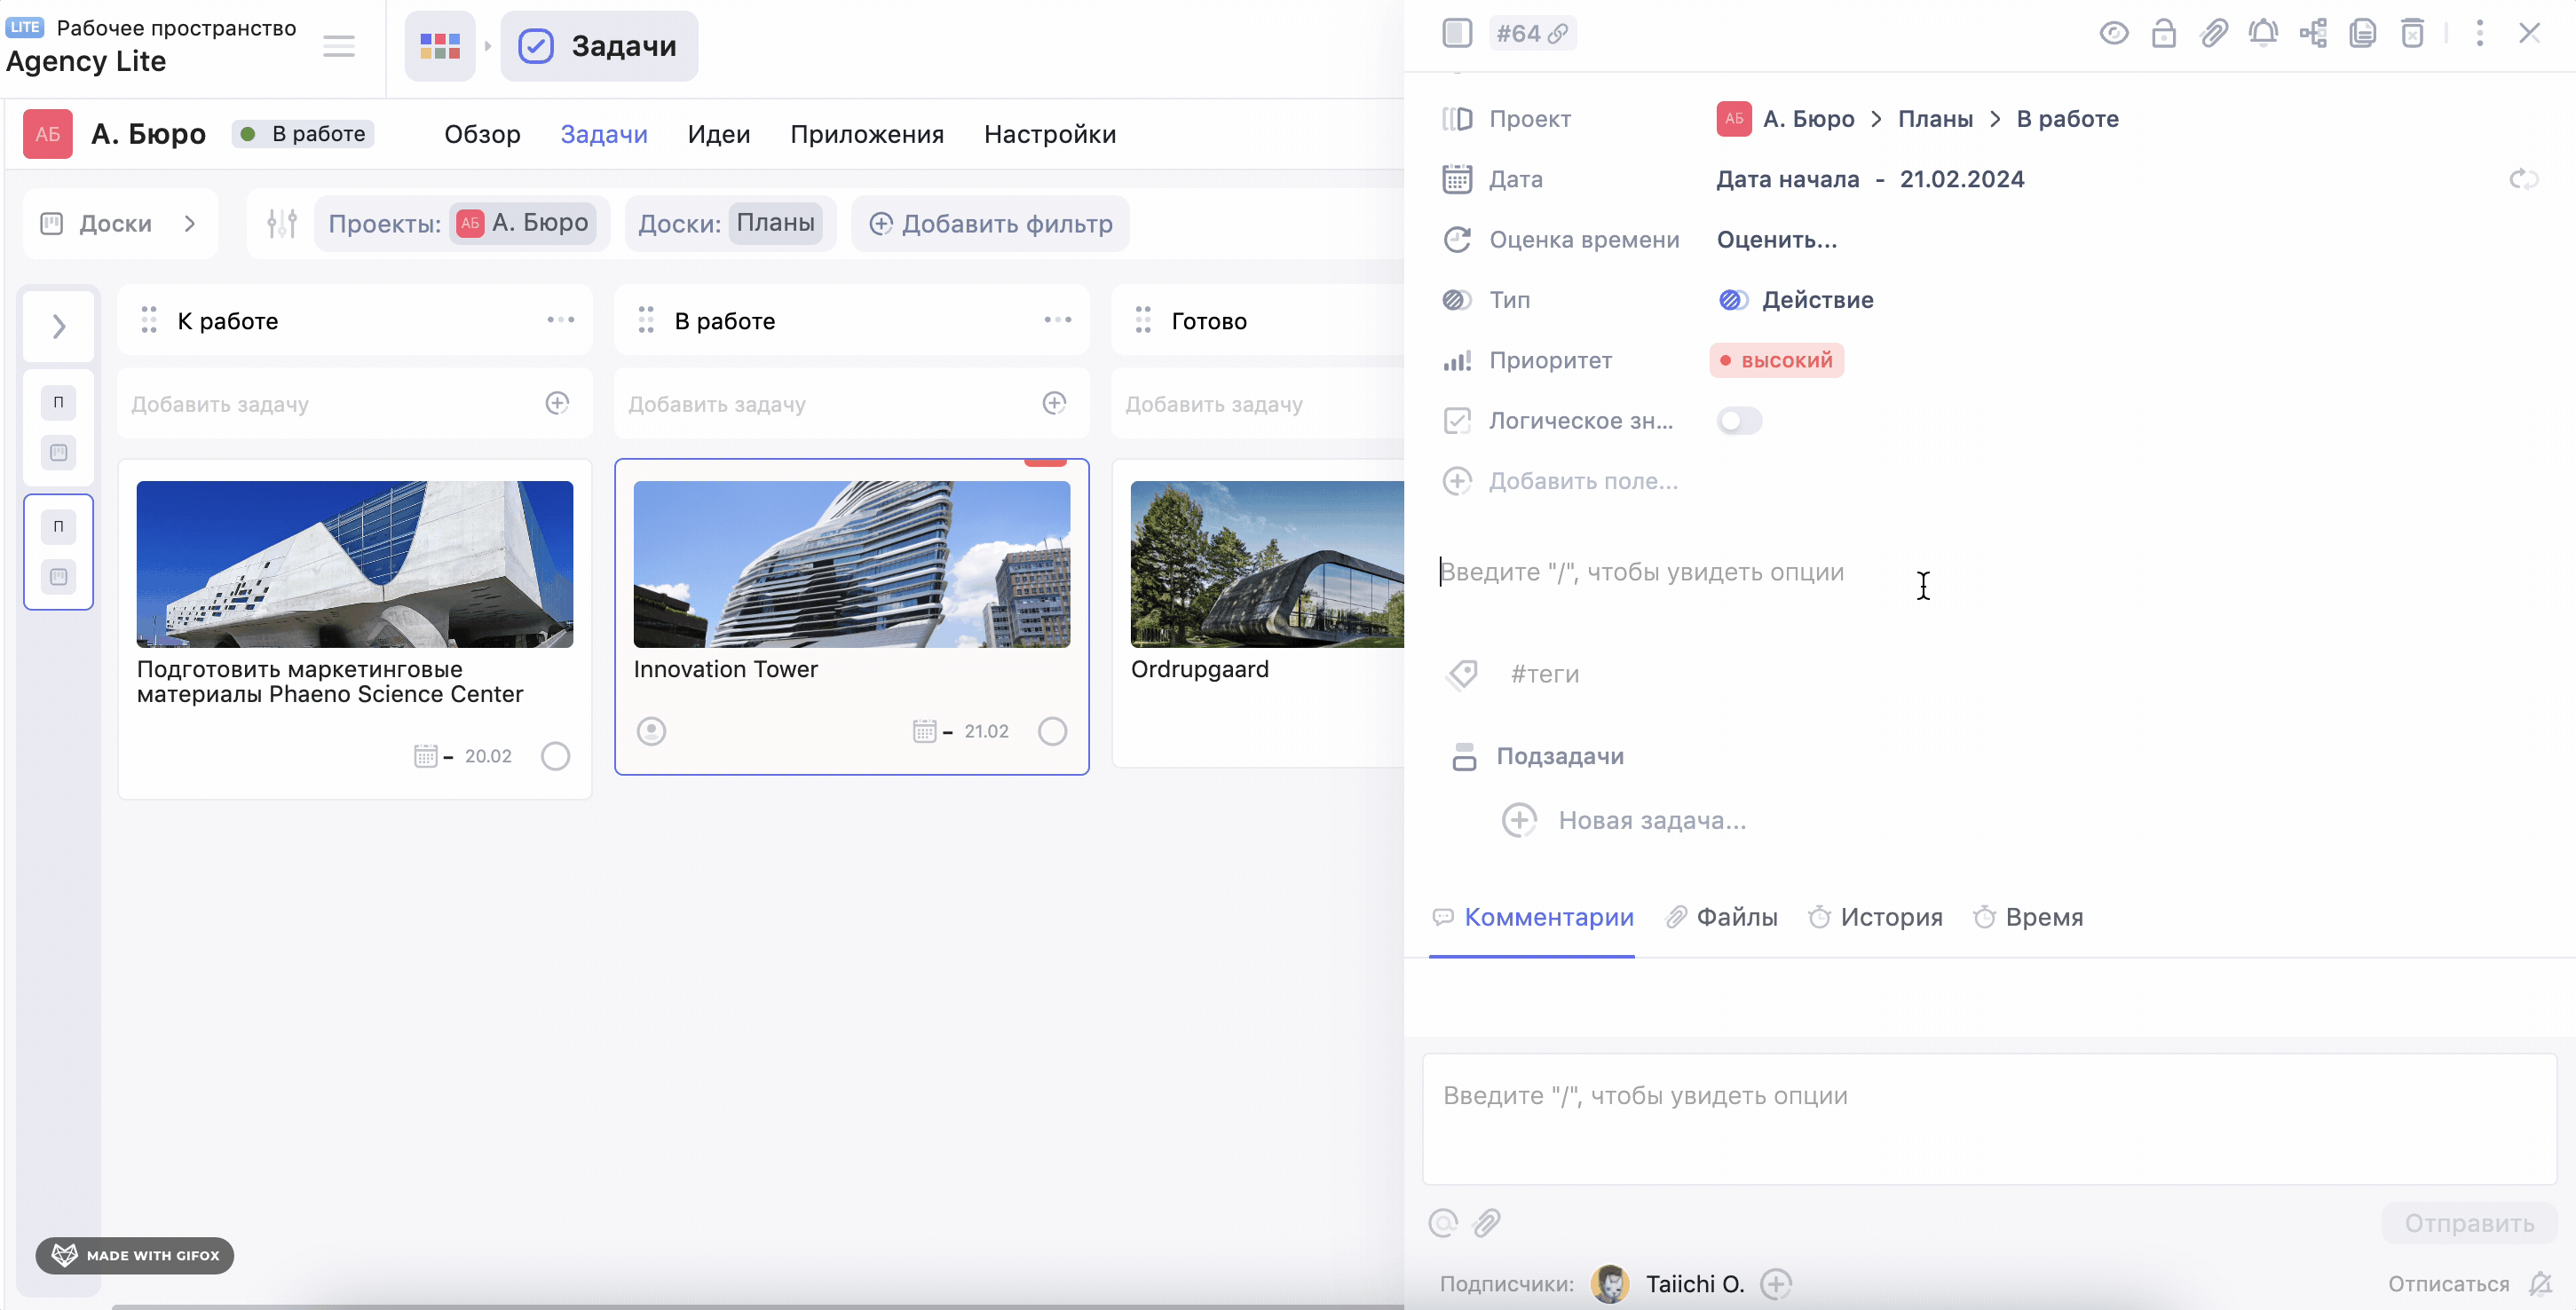
Task: Click the recurrence icon in the Дата row
Action: coord(2523,179)
